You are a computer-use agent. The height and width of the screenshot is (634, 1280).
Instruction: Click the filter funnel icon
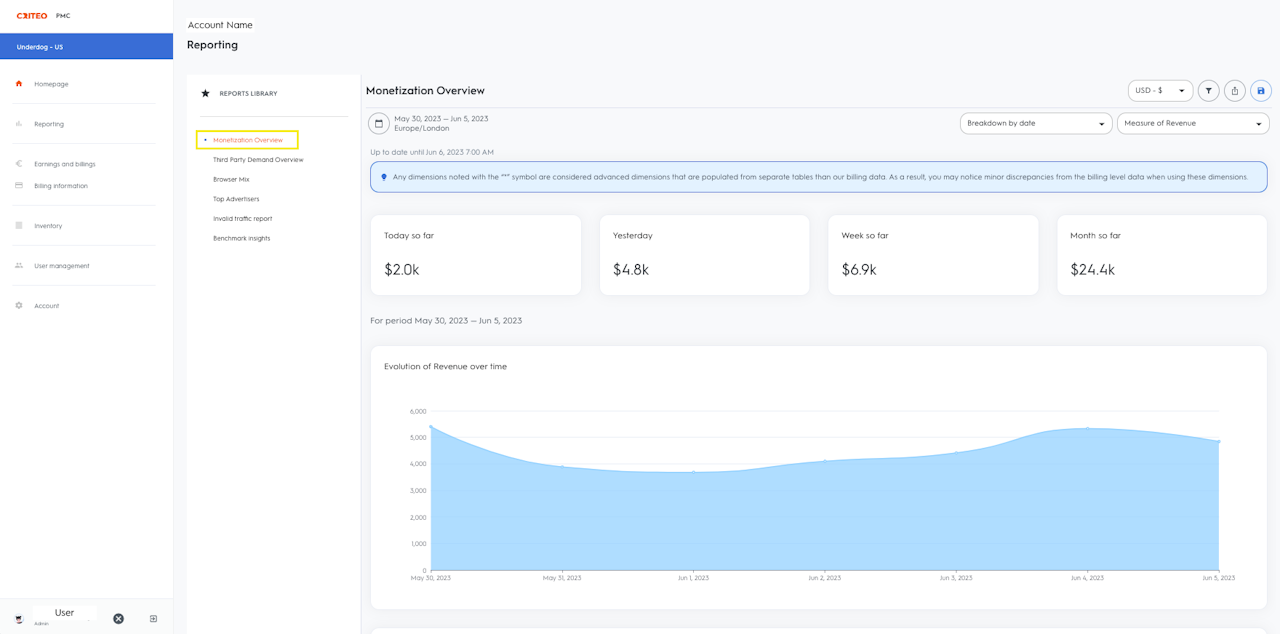(x=1208, y=91)
